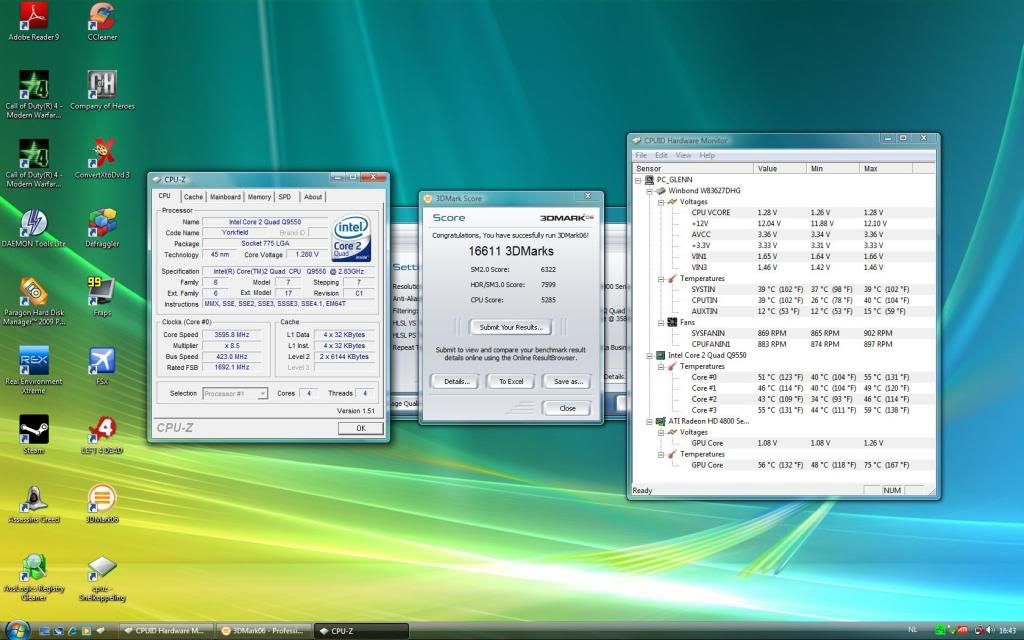The image size is (1024, 640).
Task: Click the Close button in 3DMark Score
Action: pos(567,408)
